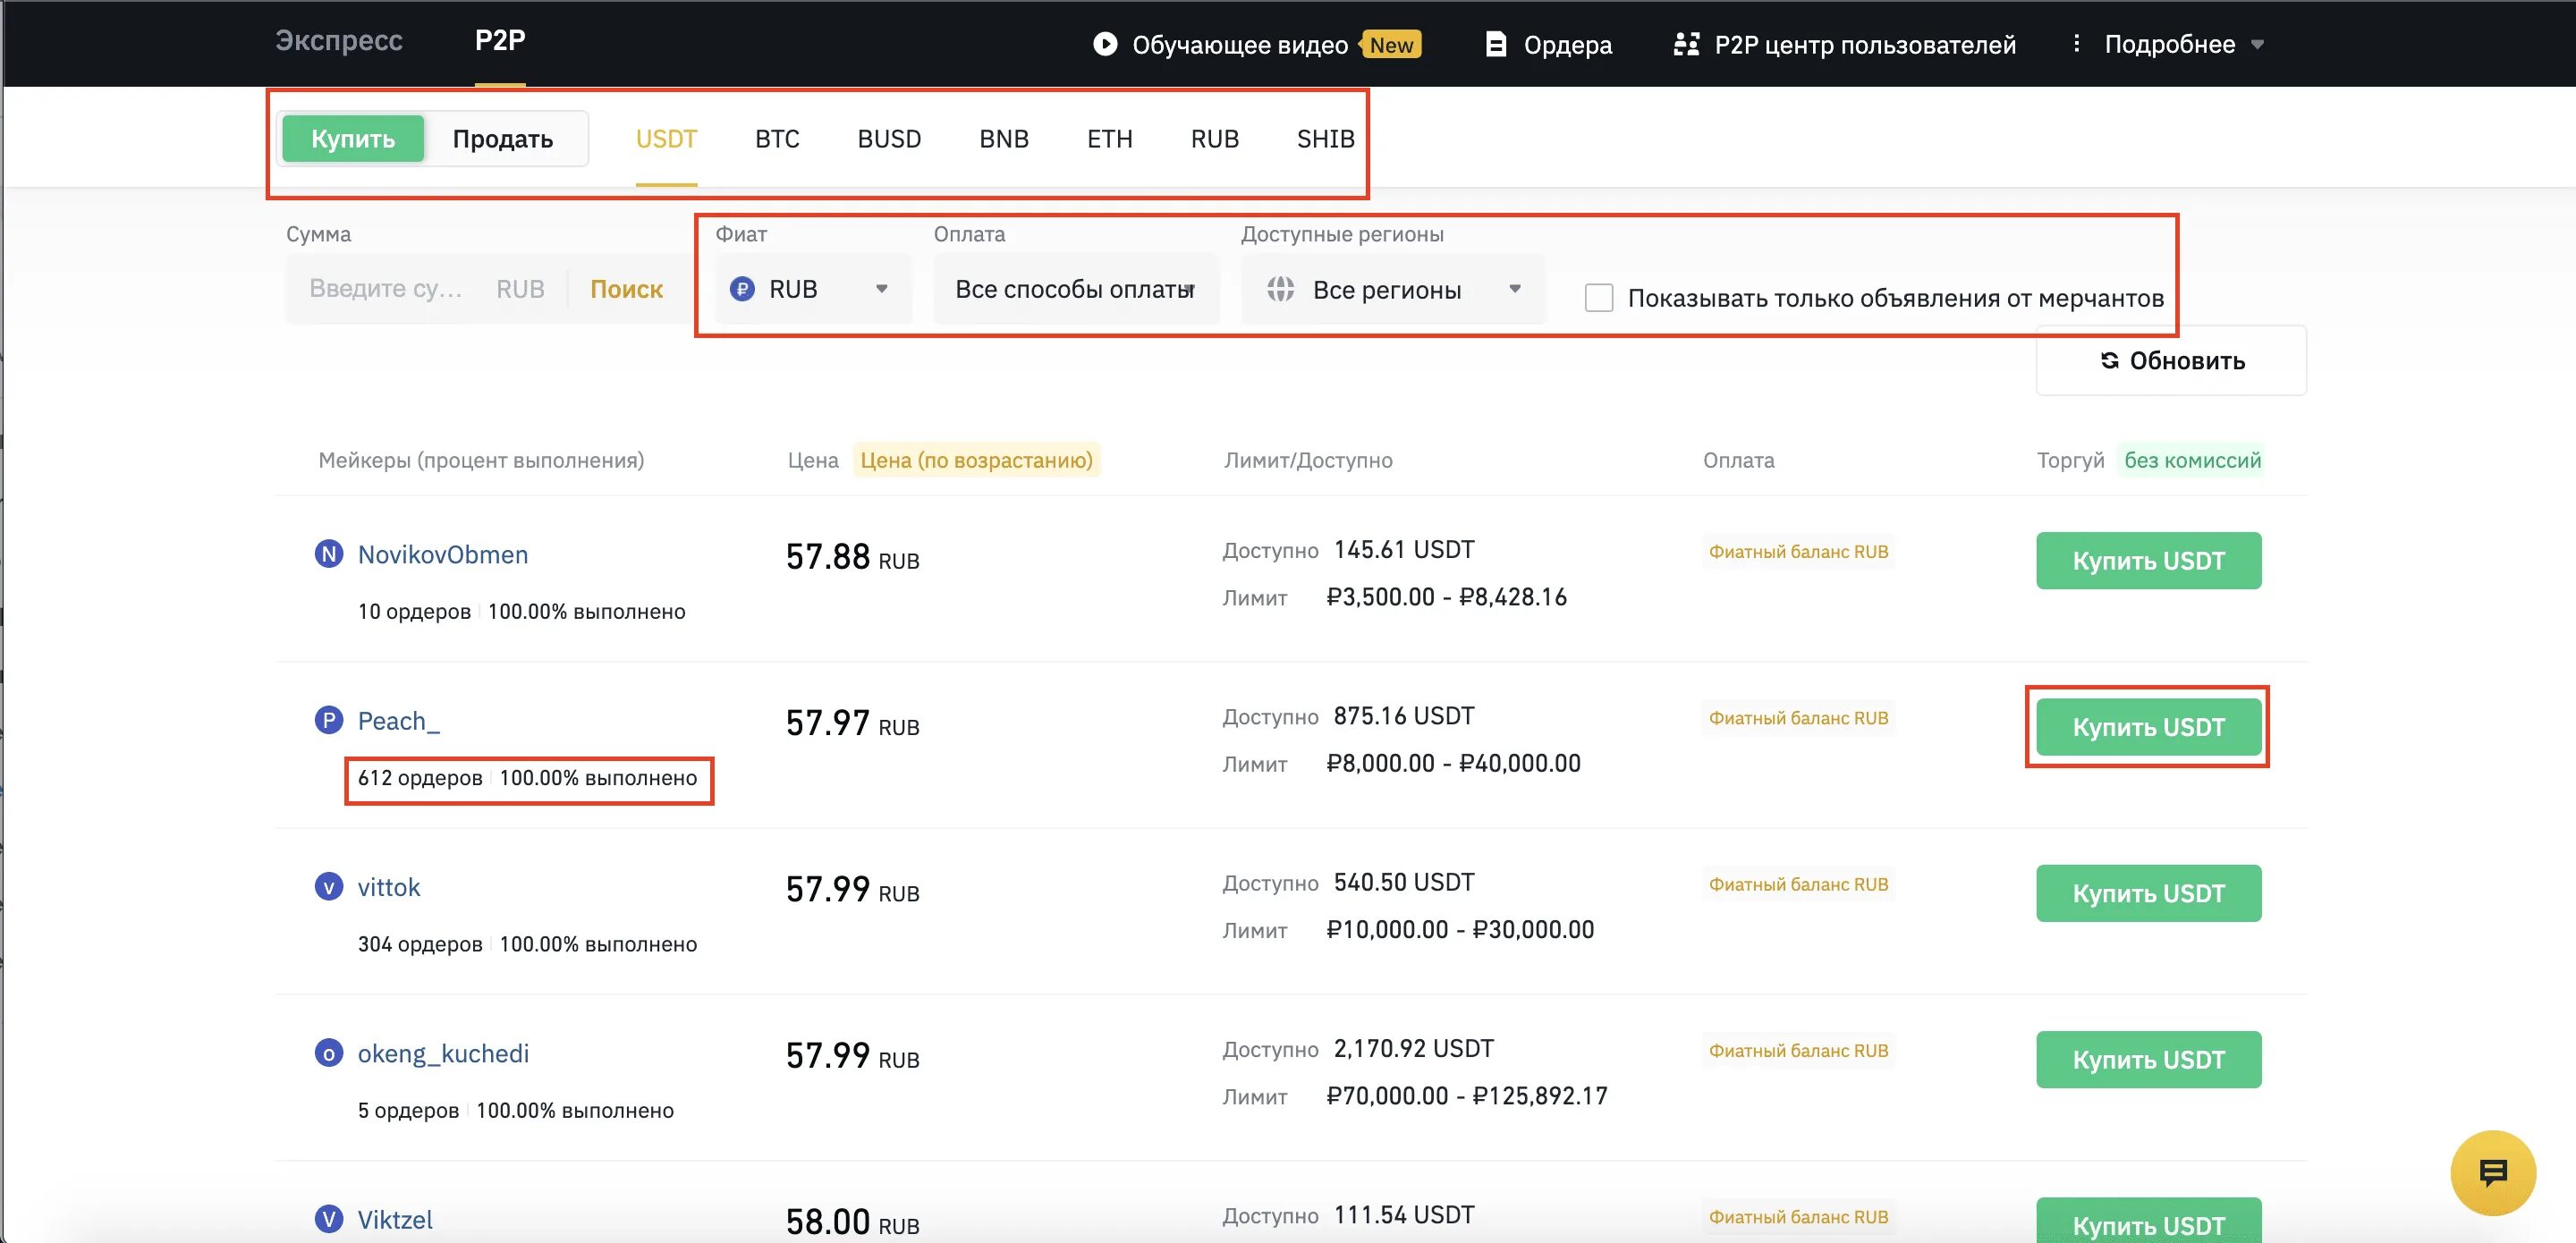This screenshot has width=2576, height=1243.
Task: Select the ETH tab
Action: [x=1110, y=138]
